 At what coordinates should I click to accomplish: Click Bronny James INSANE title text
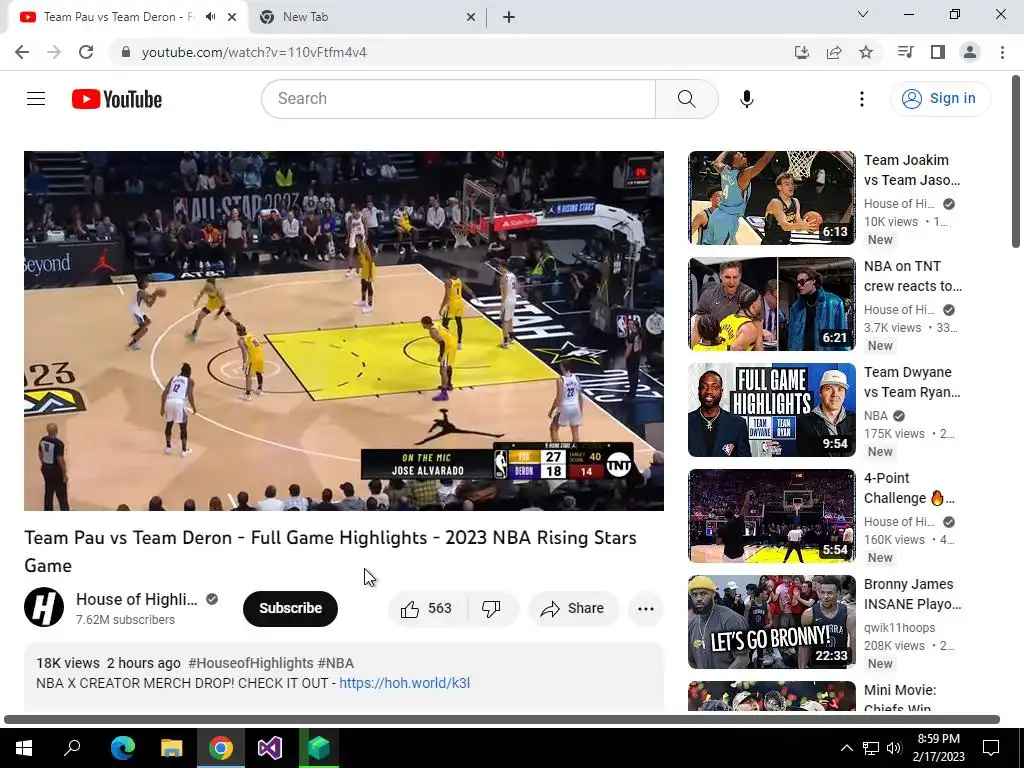tap(912, 594)
